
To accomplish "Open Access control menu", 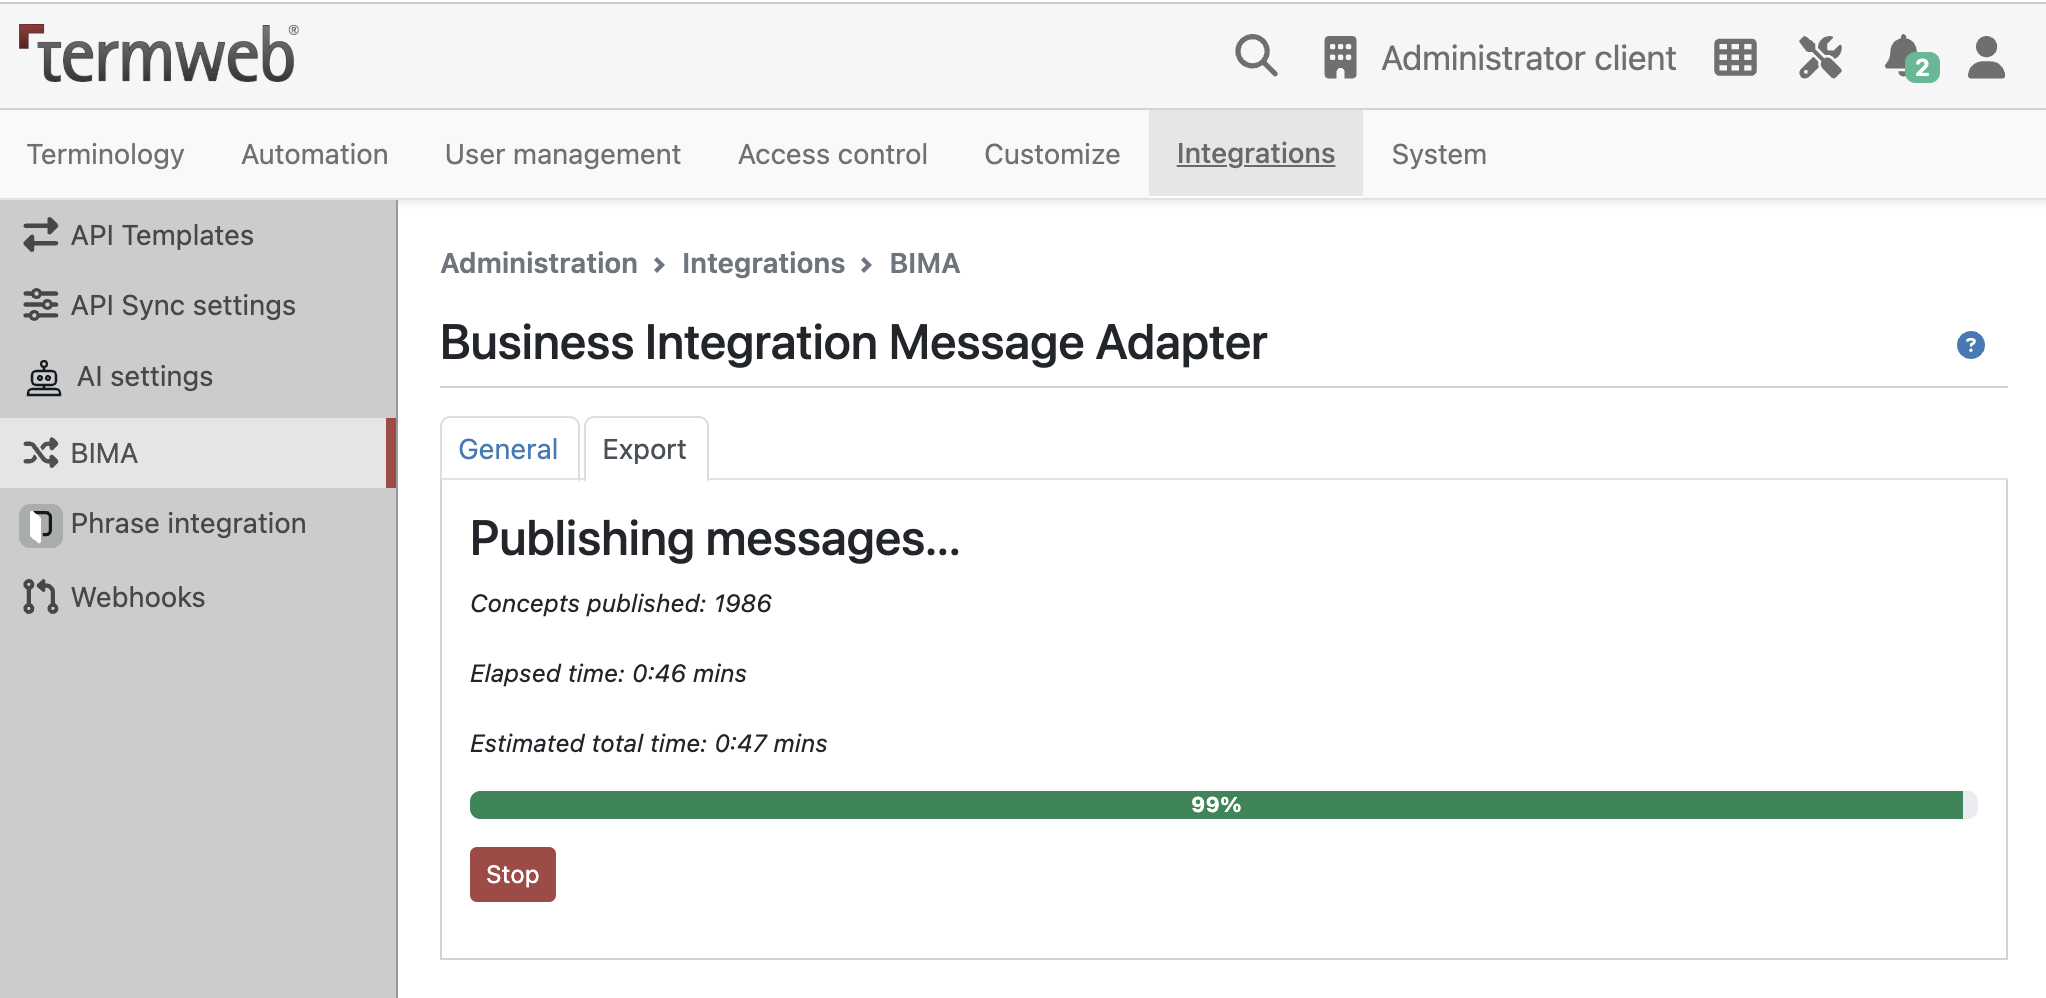I will [833, 154].
